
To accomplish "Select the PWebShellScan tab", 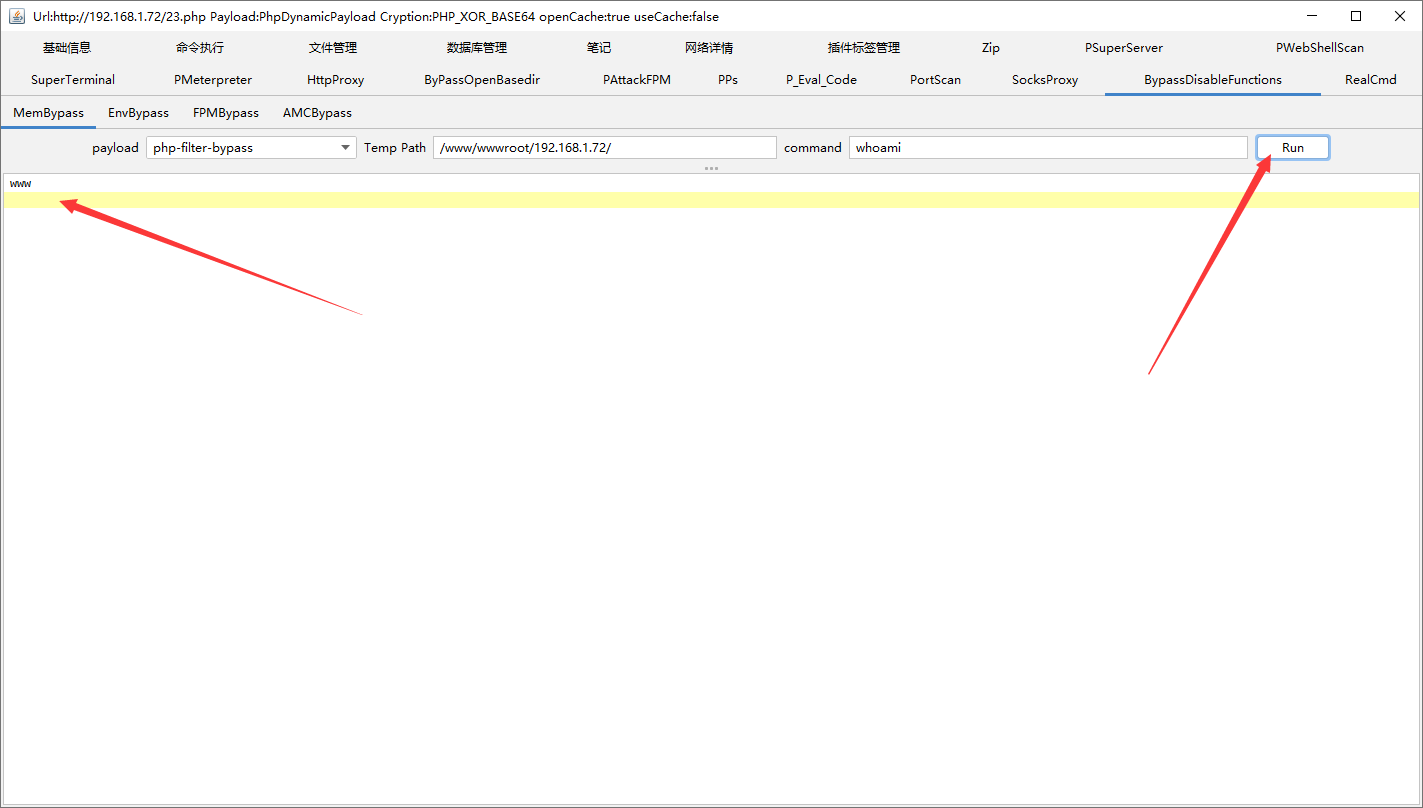I will click(x=1319, y=48).
